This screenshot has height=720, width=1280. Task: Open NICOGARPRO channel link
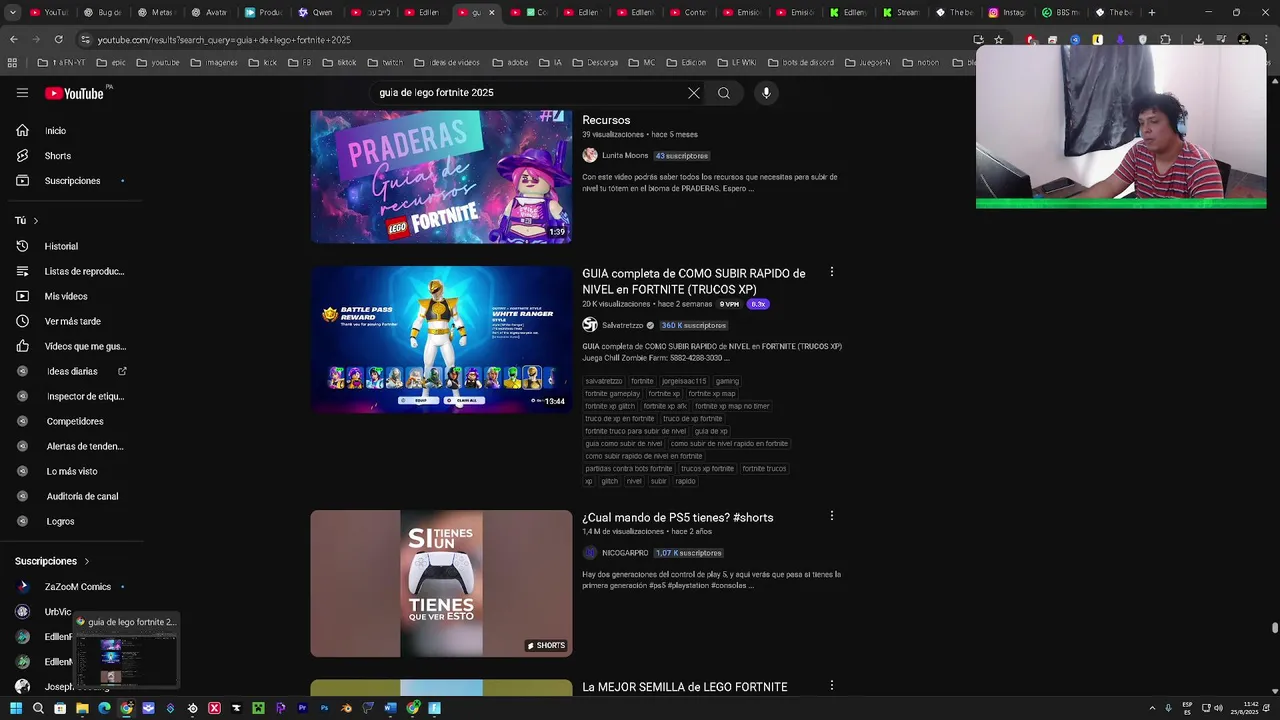[625, 553]
